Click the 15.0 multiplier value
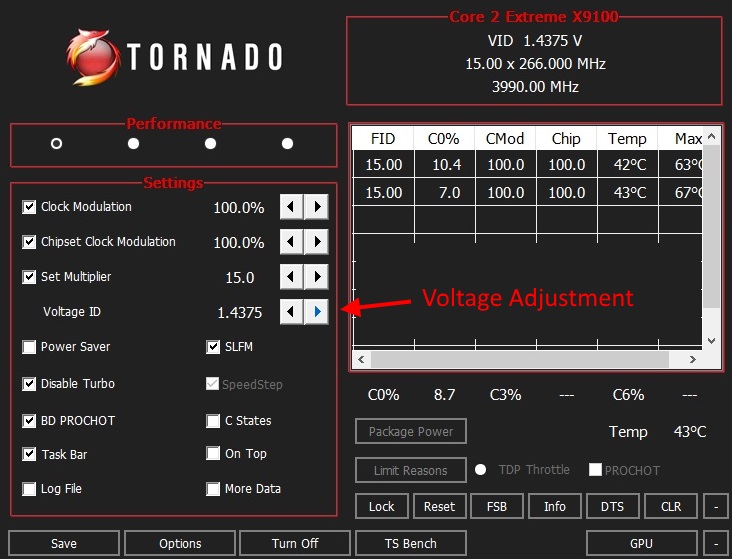This screenshot has height=559, width=732. click(x=239, y=277)
